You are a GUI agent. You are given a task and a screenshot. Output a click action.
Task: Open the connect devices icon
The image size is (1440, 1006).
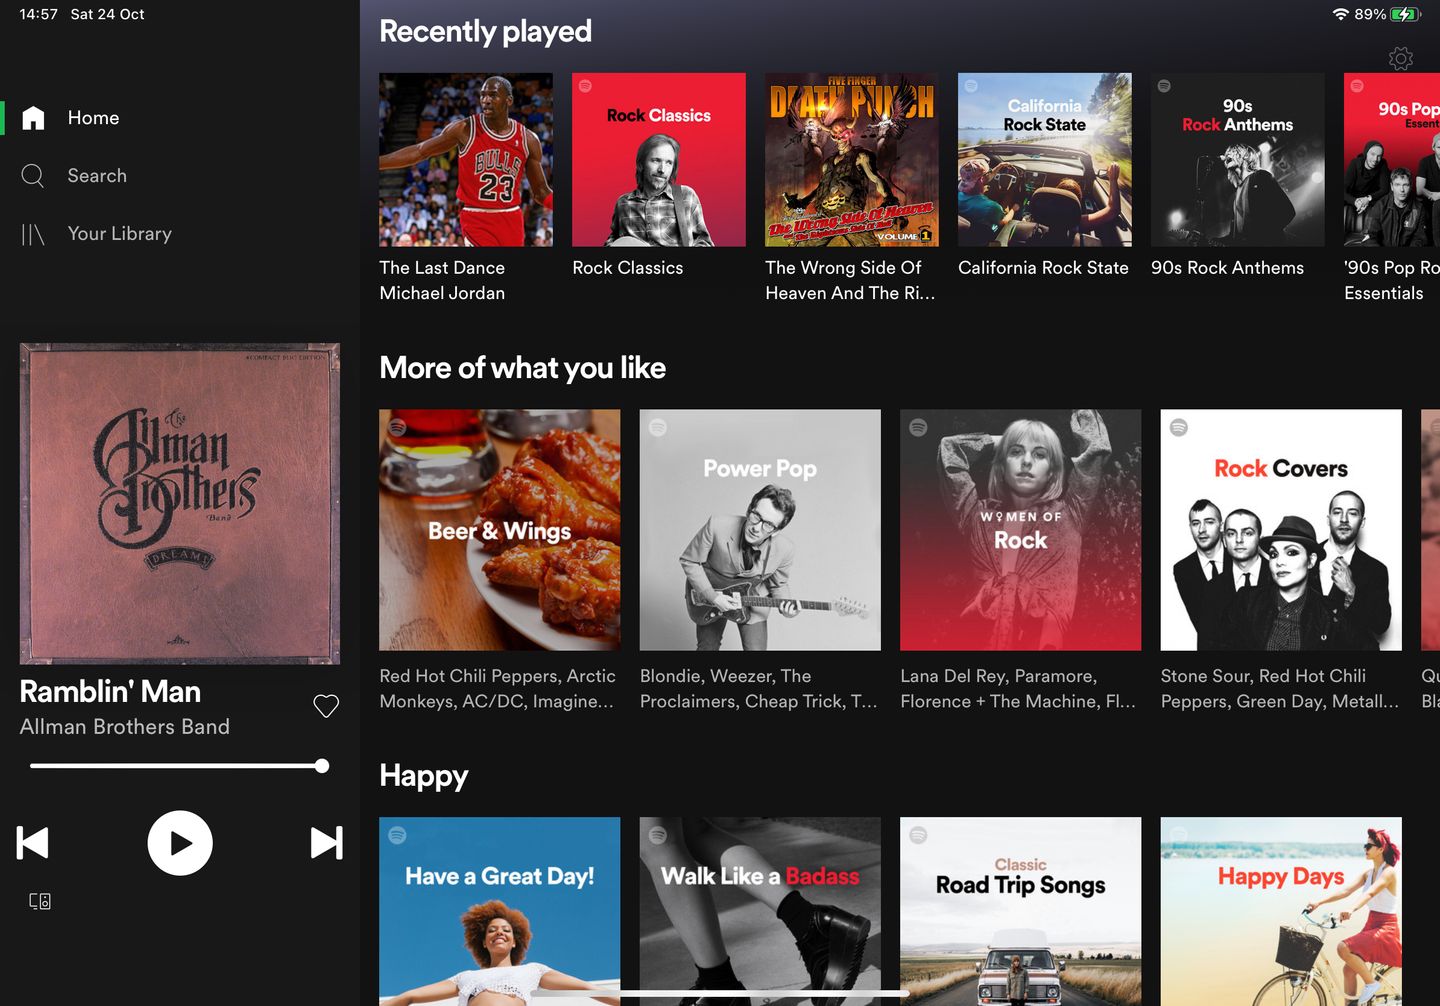(40, 901)
